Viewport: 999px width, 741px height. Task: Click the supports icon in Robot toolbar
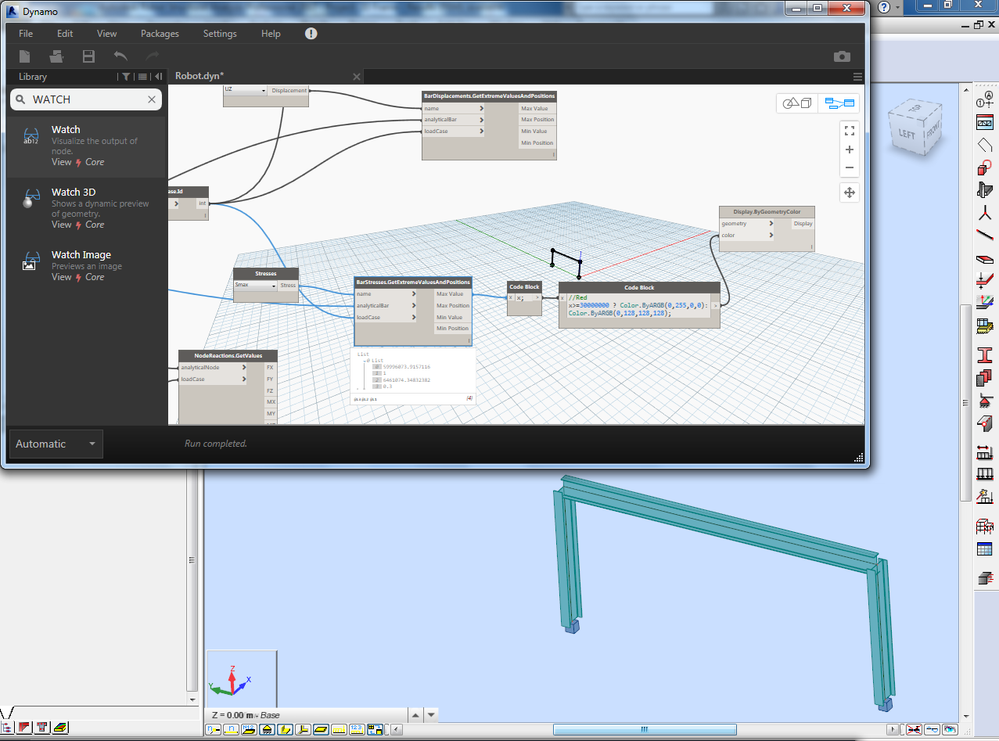(x=985, y=401)
